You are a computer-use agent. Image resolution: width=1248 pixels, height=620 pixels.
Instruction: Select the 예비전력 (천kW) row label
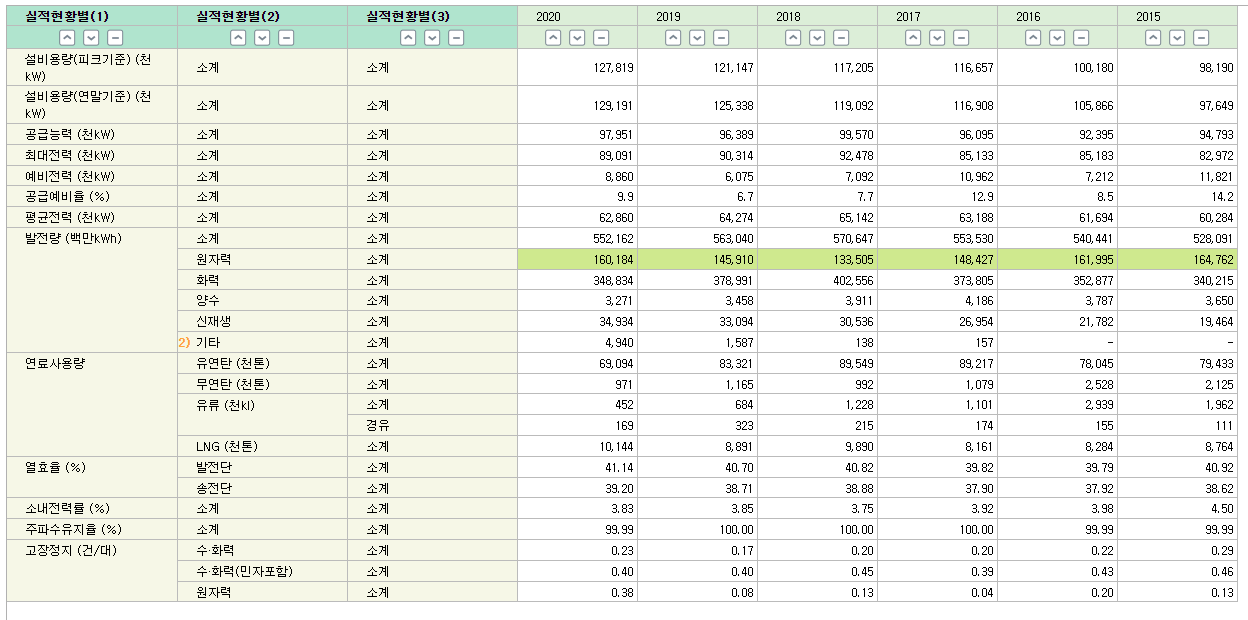70,176
